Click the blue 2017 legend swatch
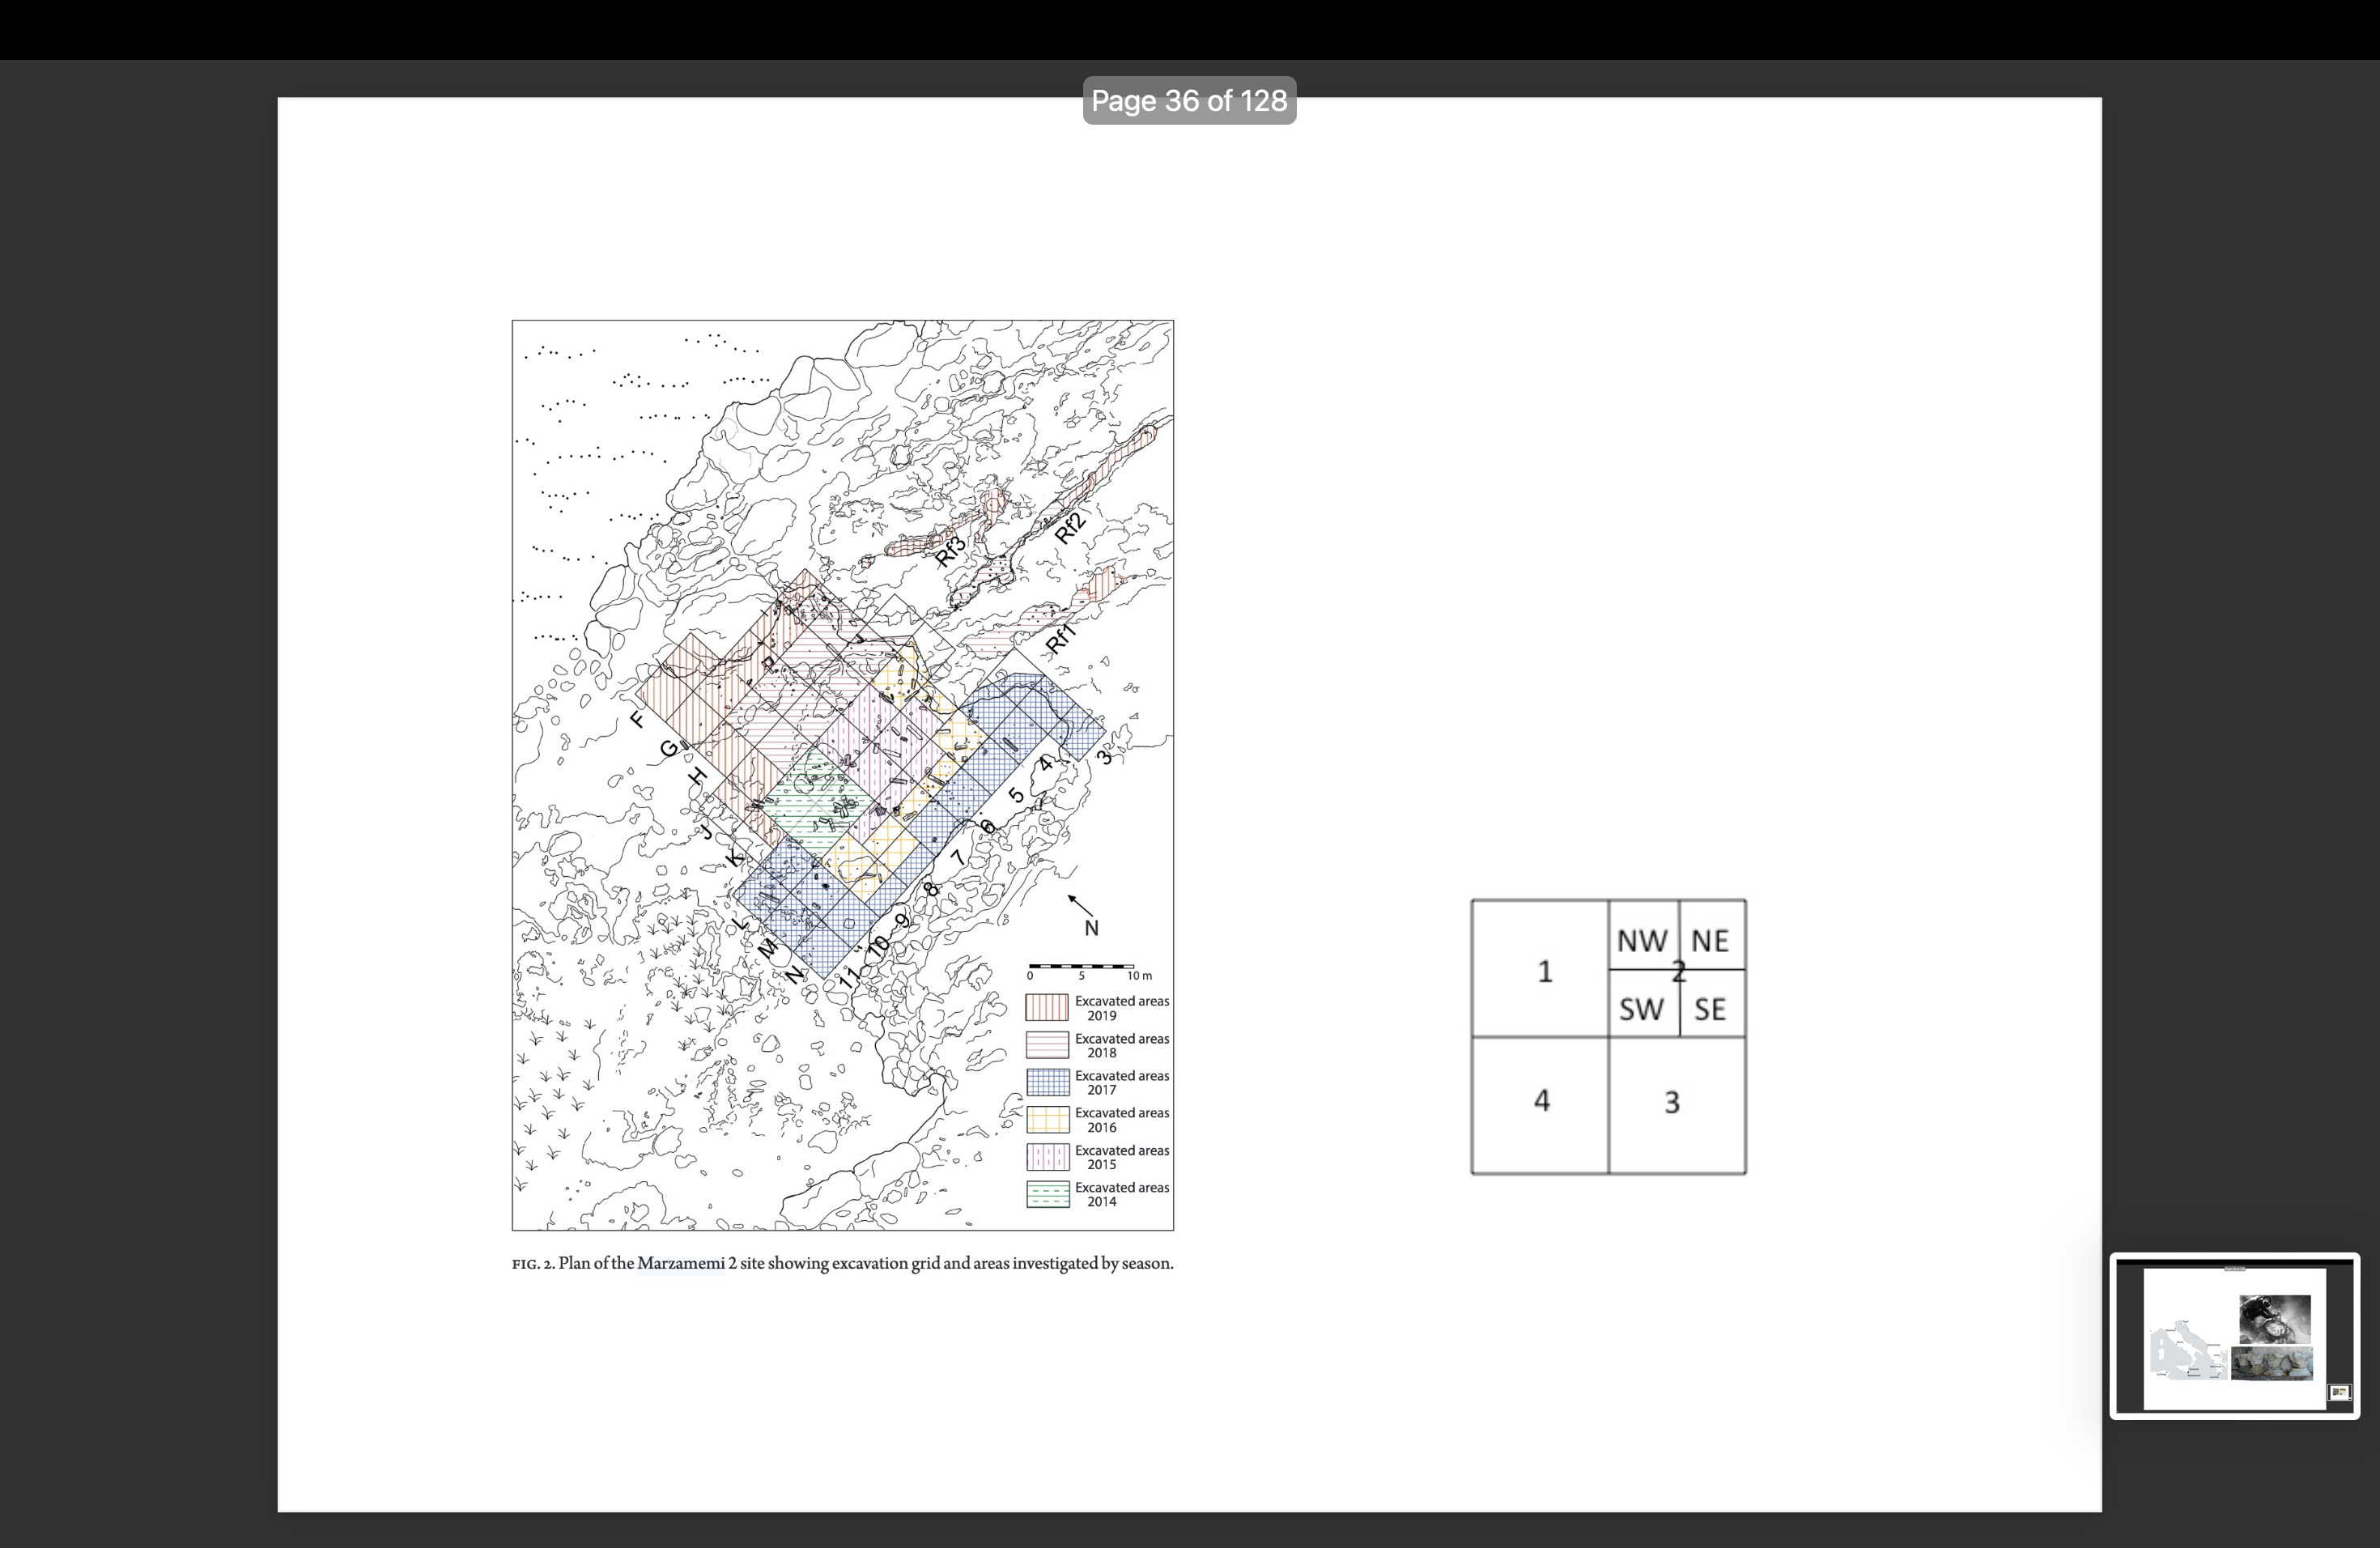2380x1548 pixels. pyautogui.click(x=1047, y=1082)
